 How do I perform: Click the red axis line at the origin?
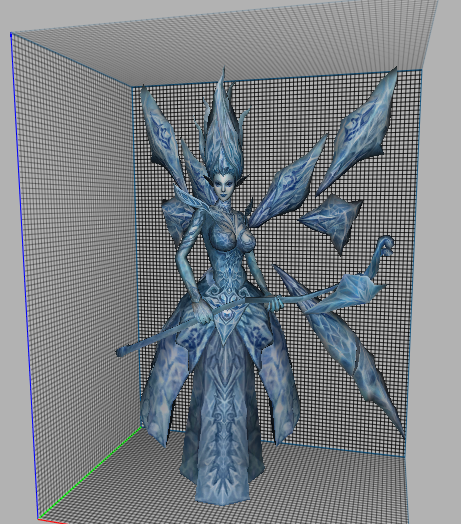[53, 521]
